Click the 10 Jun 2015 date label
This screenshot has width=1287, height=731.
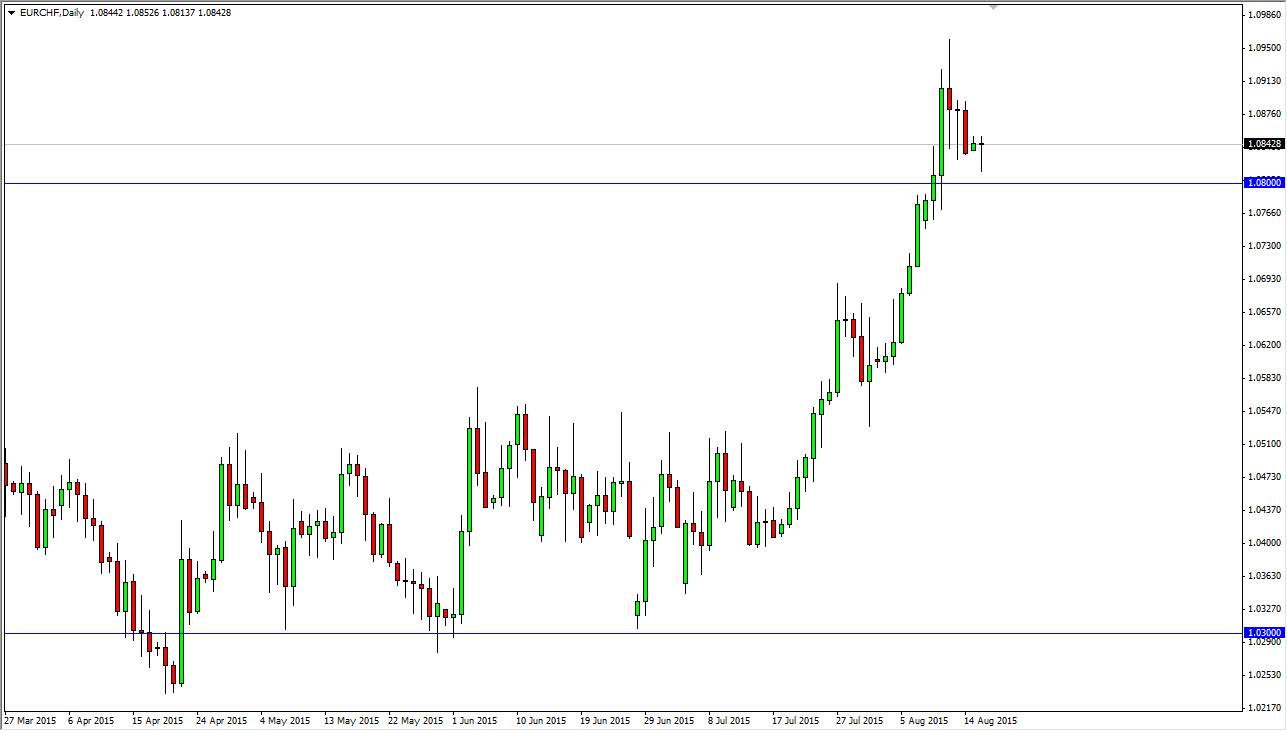click(x=541, y=720)
